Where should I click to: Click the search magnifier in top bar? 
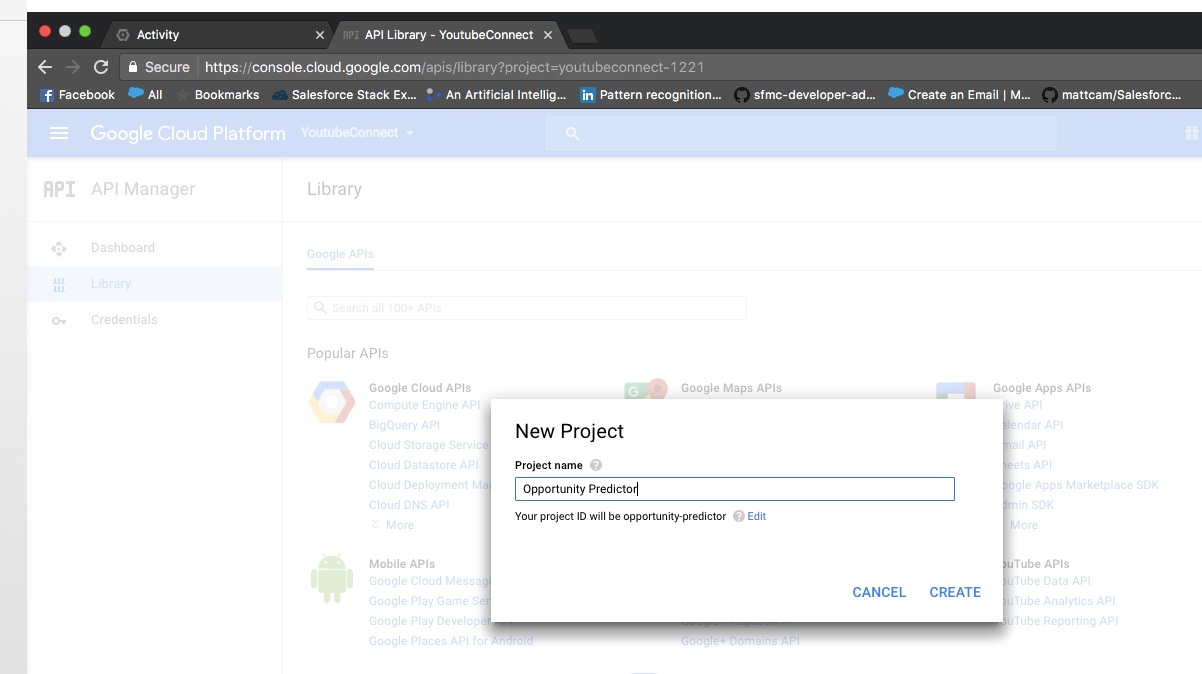click(x=572, y=133)
